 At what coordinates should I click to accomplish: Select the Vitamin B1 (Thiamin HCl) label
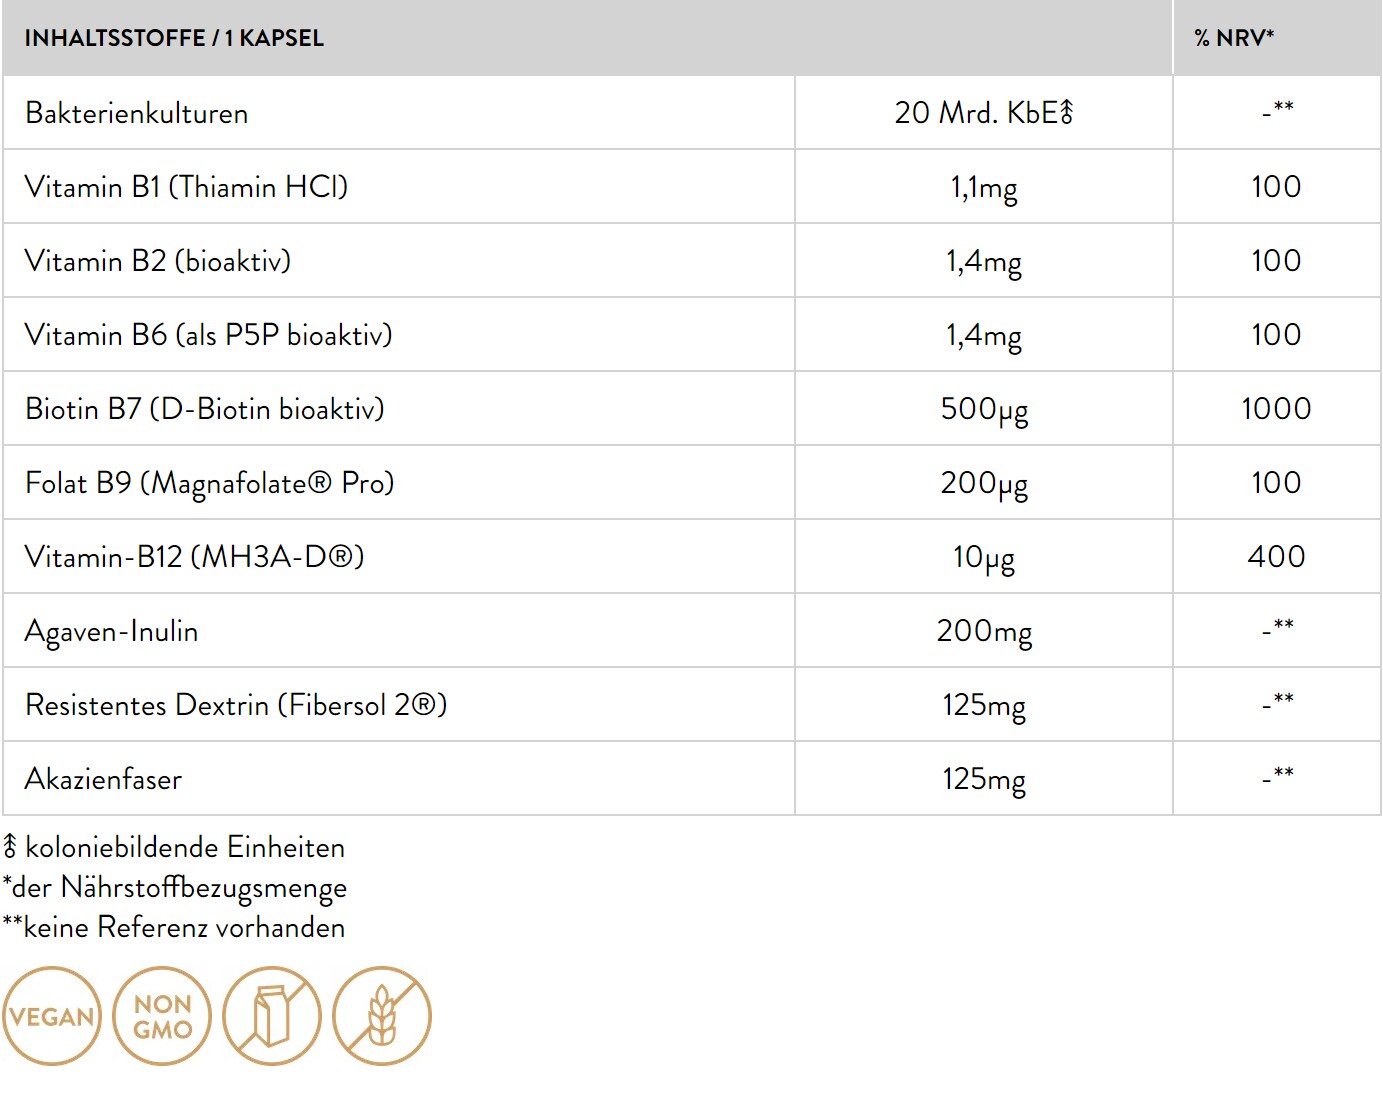coord(186,187)
